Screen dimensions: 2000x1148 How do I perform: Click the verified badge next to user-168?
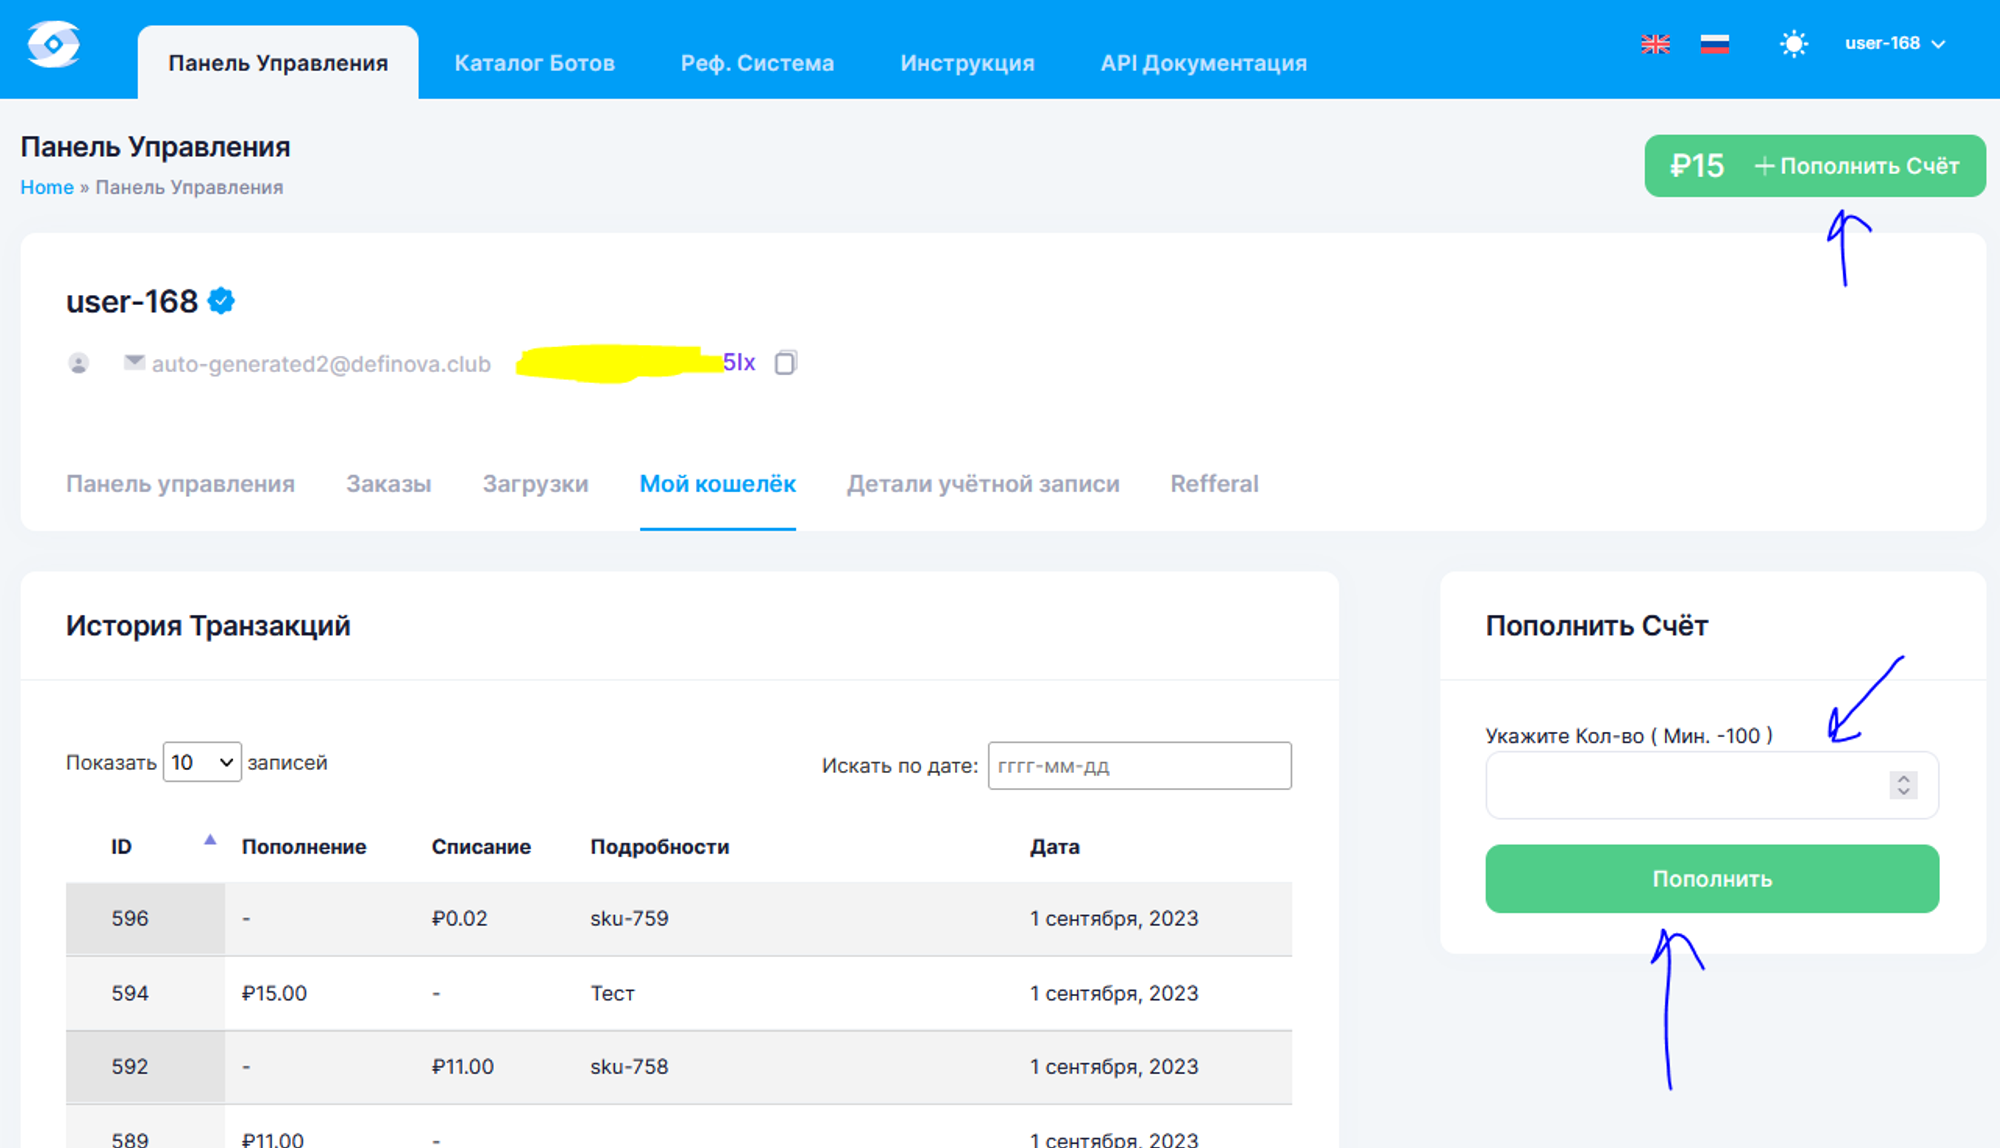[221, 301]
